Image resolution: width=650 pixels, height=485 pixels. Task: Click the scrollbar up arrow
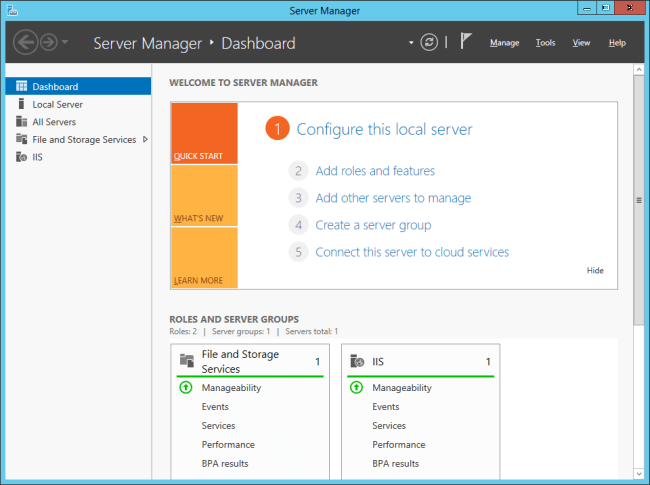(x=639, y=70)
